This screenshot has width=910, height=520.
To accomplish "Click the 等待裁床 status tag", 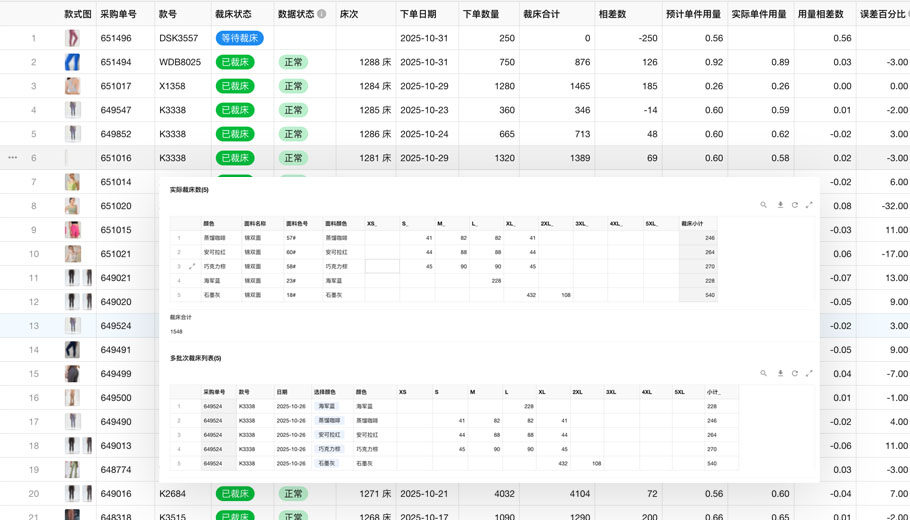I will click(239, 38).
